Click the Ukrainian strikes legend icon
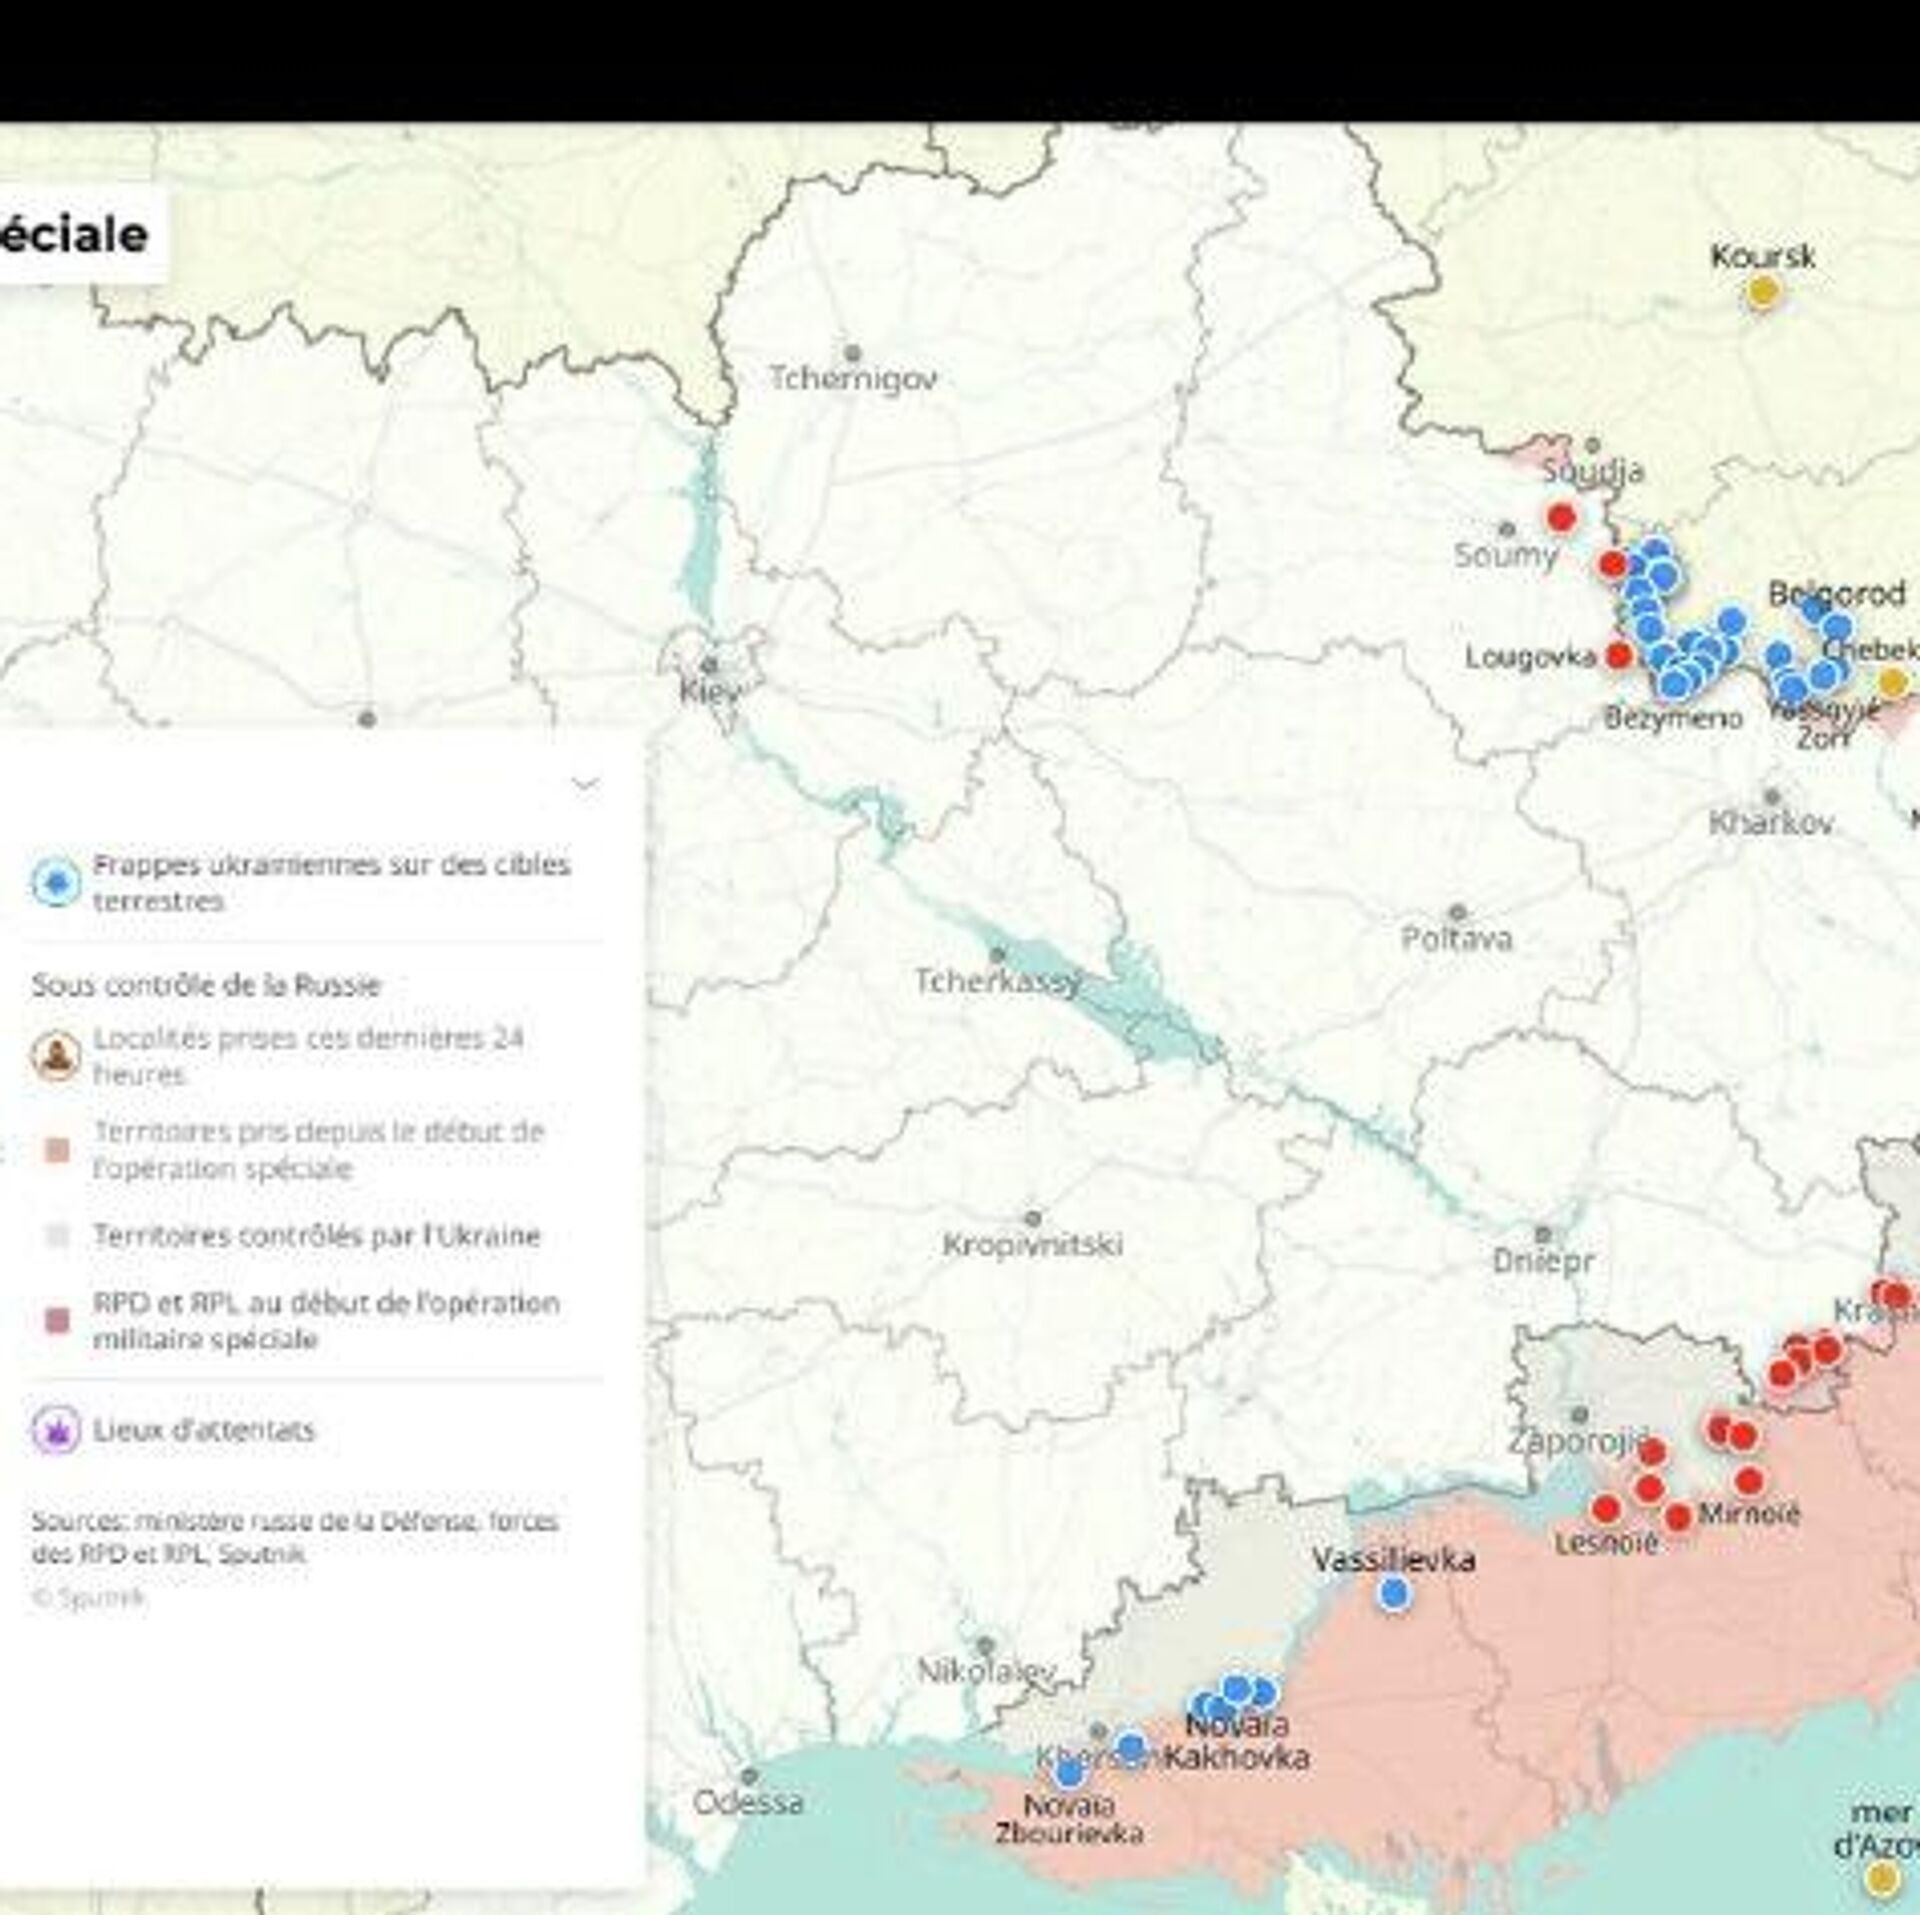 point(55,882)
